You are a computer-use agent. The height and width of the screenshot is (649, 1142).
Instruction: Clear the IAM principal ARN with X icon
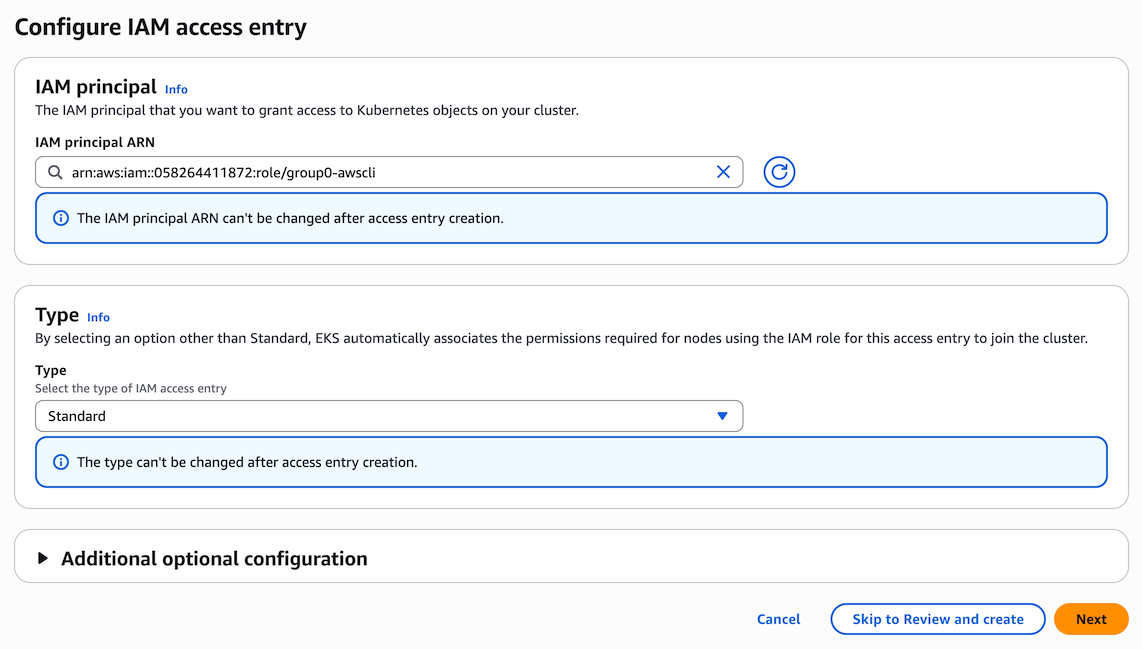click(x=723, y=172)
